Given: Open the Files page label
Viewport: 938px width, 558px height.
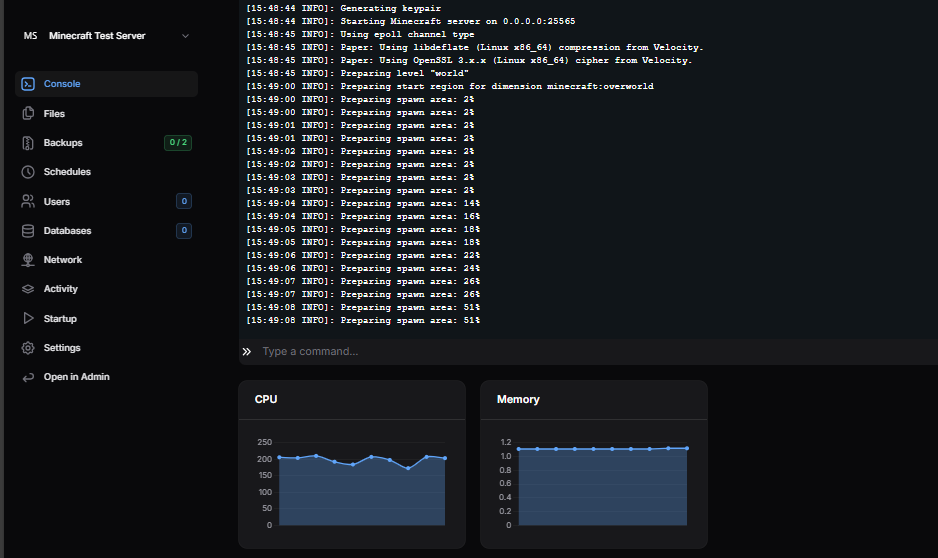Looking at the screenshot, I should point(54,114).
